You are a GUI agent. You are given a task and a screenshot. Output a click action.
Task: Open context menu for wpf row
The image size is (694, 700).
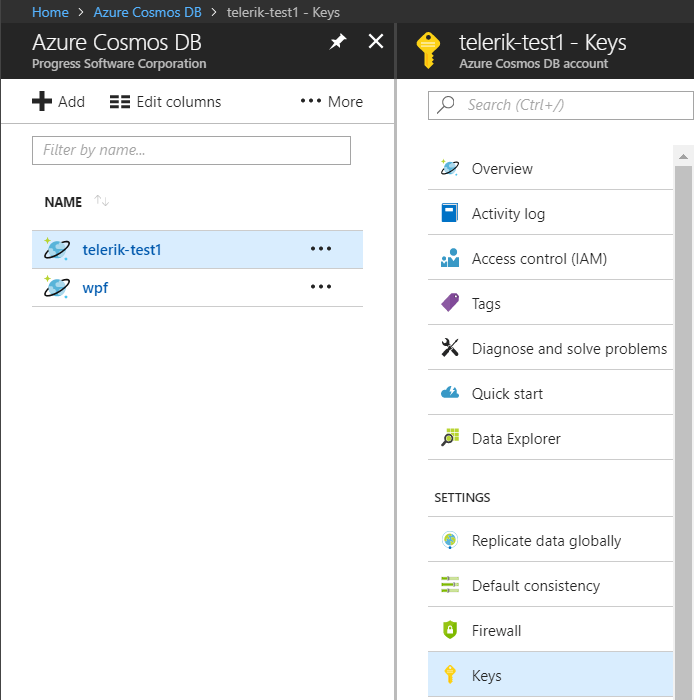pos(321,287)
